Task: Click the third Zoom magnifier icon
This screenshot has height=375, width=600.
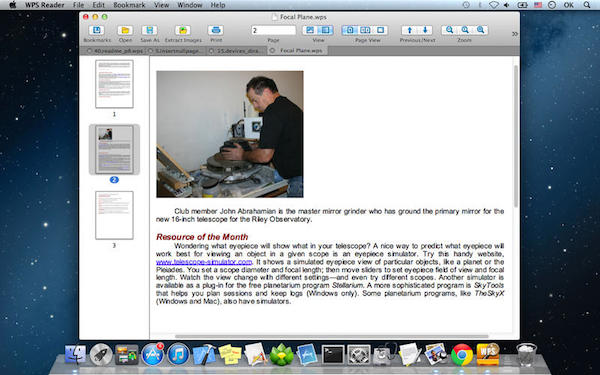Action: [481, 30]
